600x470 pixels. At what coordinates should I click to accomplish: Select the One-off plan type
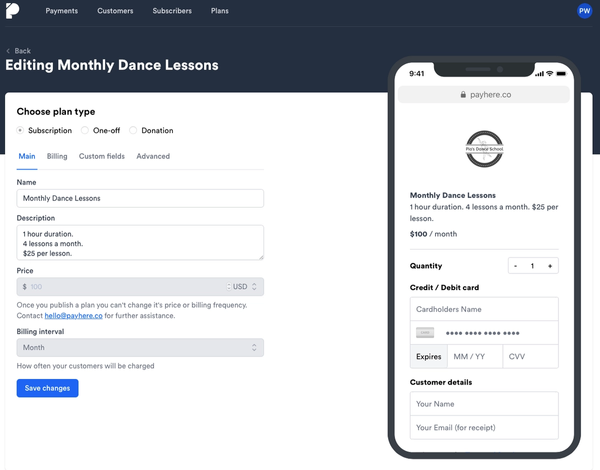point(85,131)
